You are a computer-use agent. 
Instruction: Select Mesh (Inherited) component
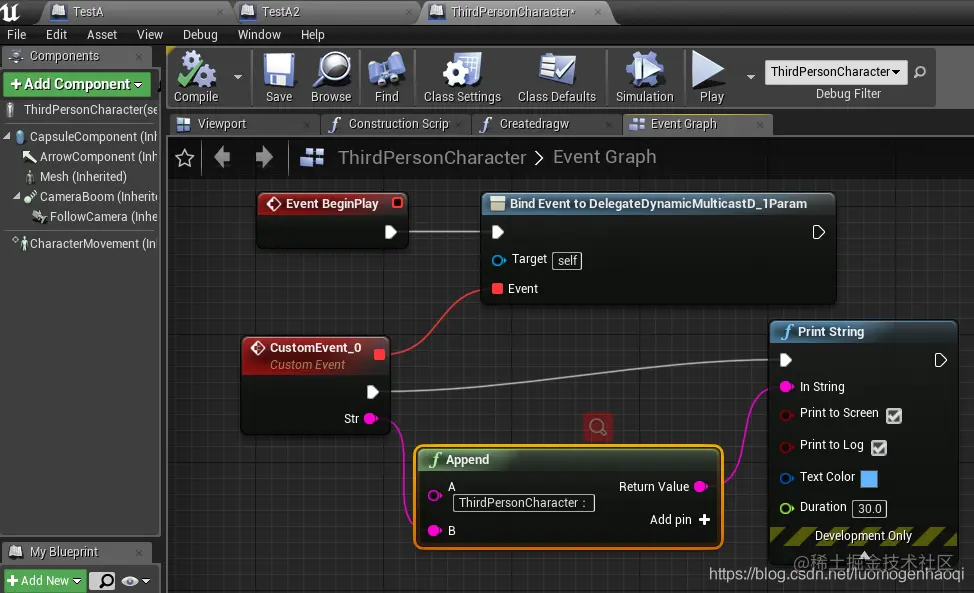(x=75, y=177)
